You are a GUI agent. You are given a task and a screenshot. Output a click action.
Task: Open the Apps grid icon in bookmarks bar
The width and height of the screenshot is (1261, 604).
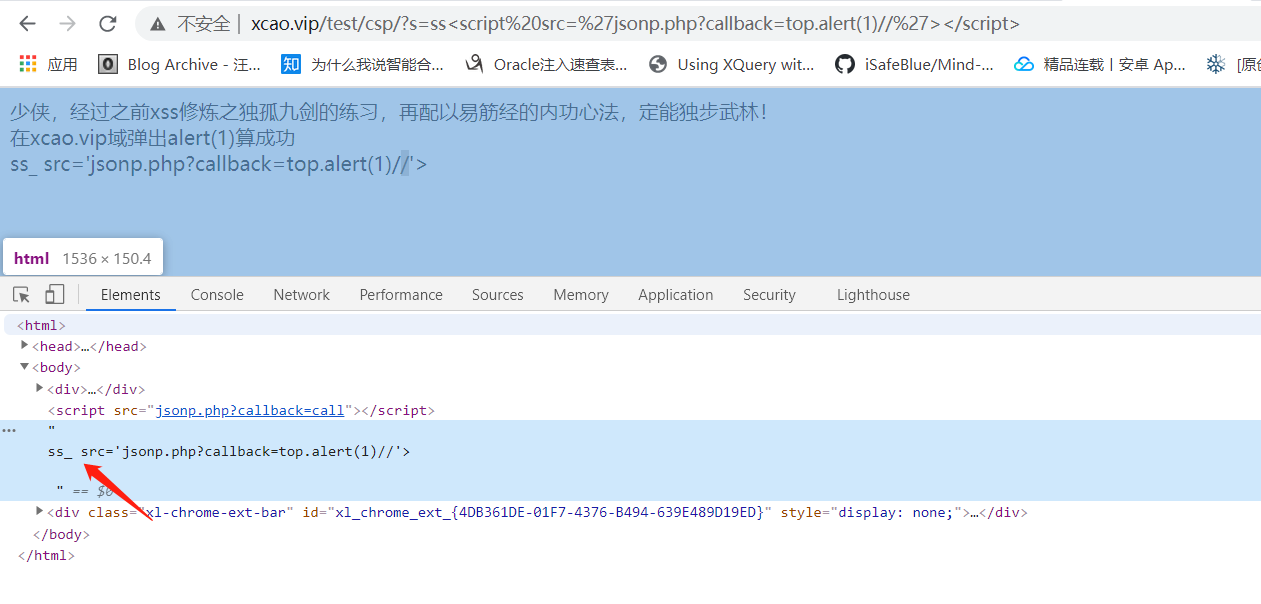(x=28, y=64)
